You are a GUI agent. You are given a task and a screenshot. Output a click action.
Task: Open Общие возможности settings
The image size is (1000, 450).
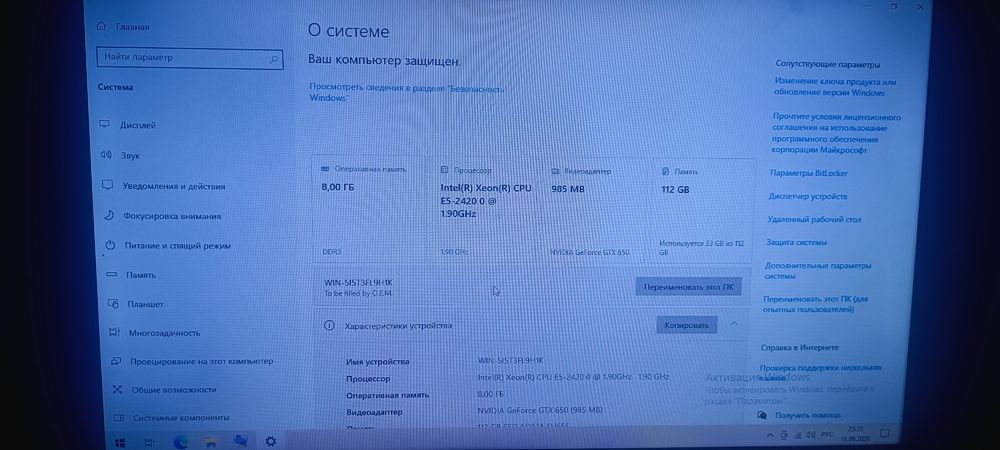174,389
